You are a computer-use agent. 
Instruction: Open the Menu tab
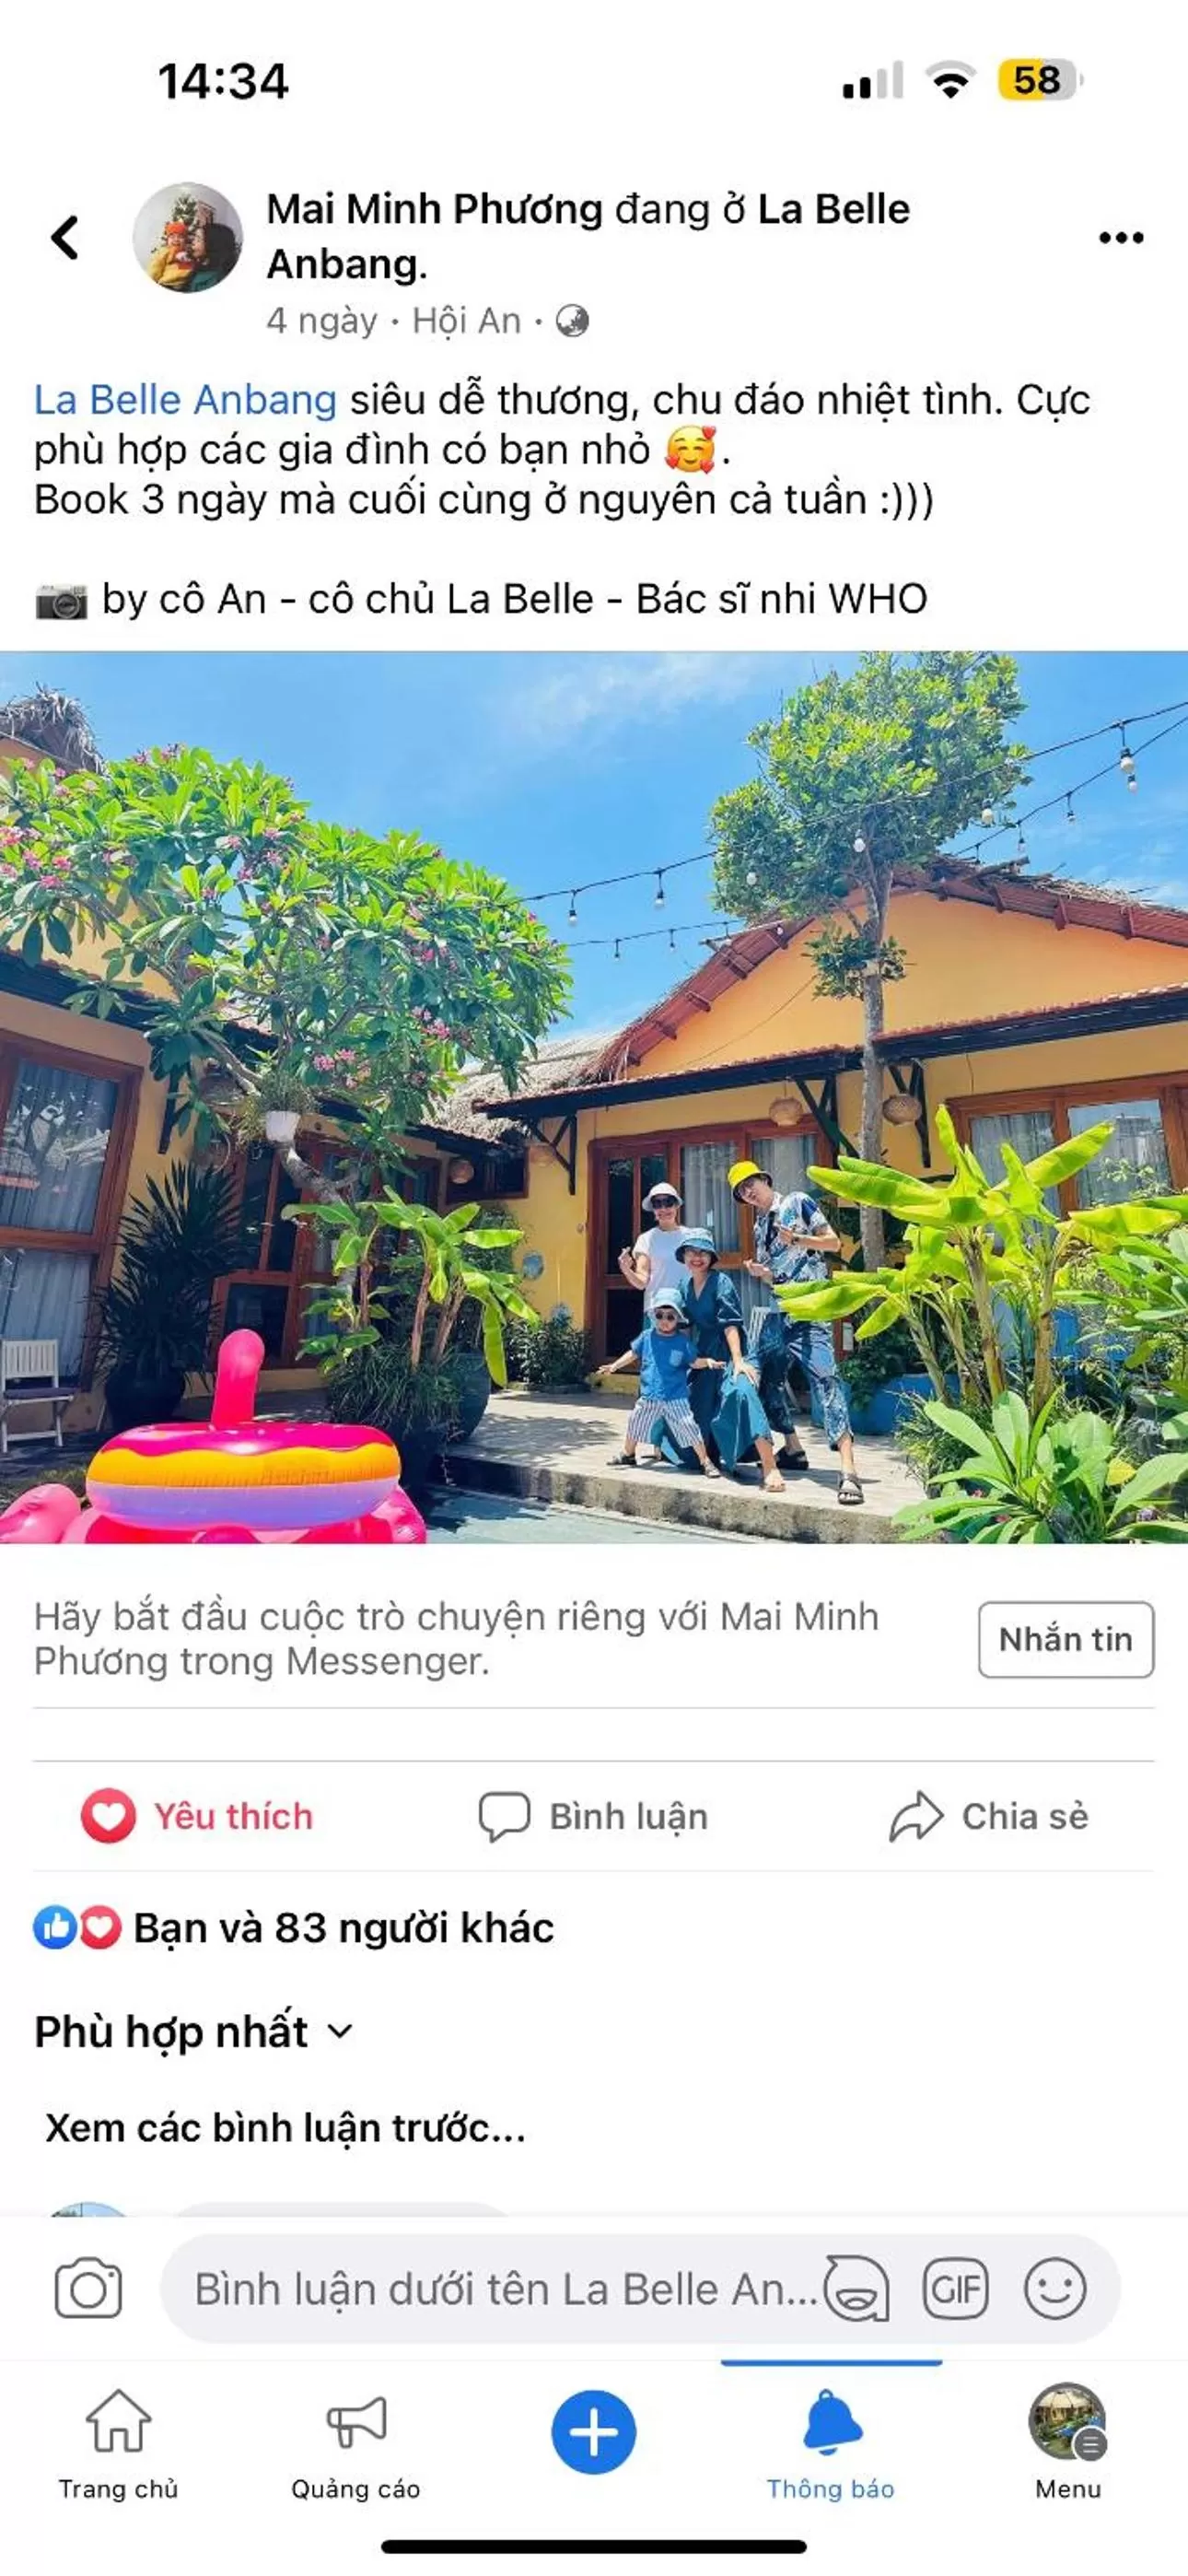[1068, 2444]
